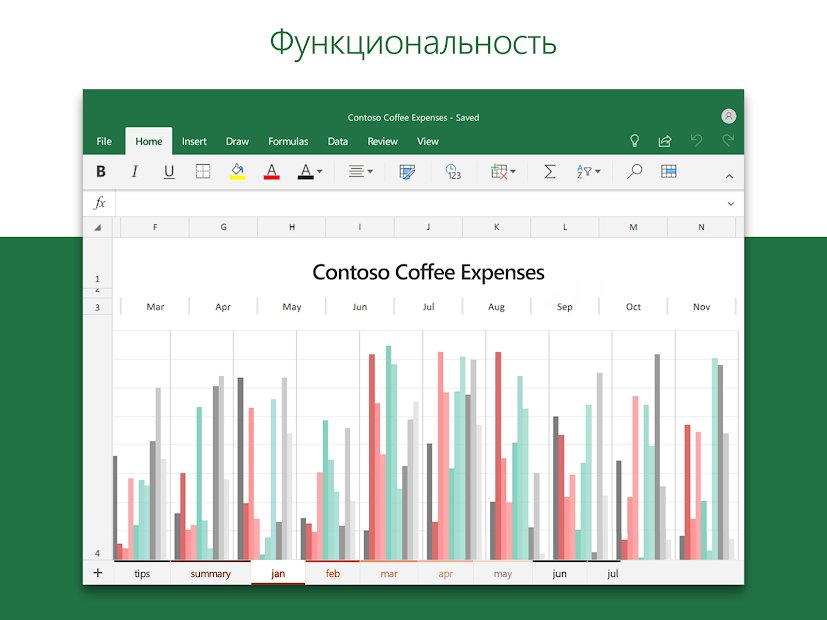Toggle italic formatting
Viewport: 827px width, 620px height.
[x=135, y=171]
